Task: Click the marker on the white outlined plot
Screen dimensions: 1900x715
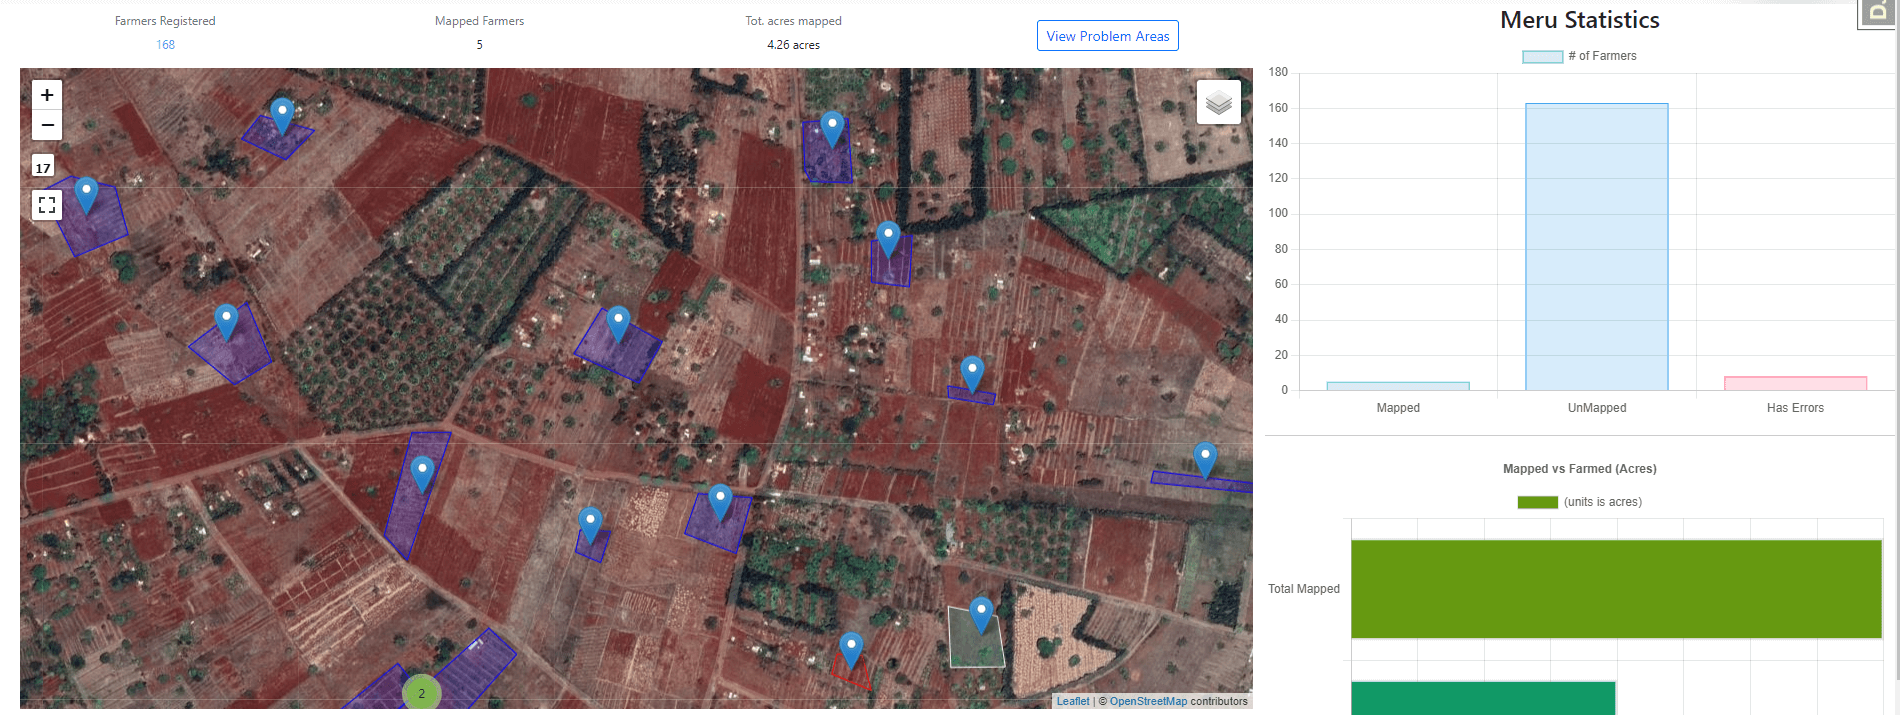Action: [981, 613]
